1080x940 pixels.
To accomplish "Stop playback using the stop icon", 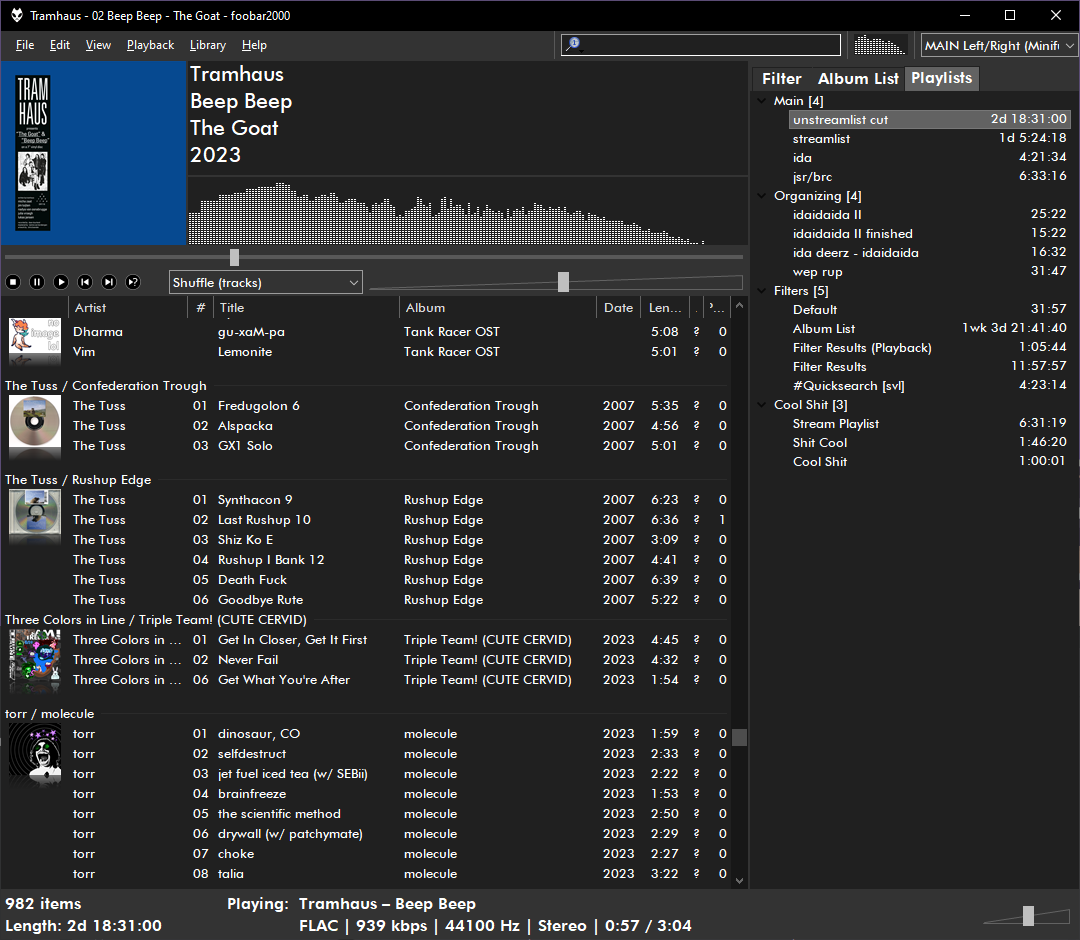I will (13, 281).
